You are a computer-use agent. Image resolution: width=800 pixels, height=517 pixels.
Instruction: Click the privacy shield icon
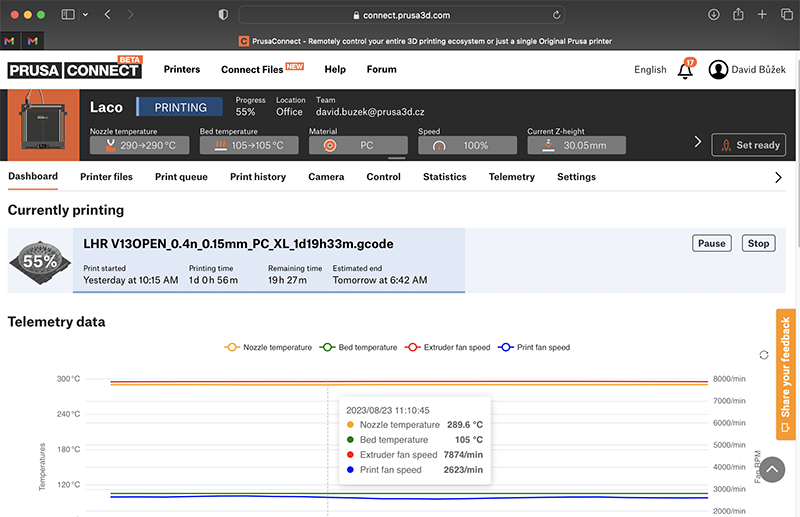point(223,15)
